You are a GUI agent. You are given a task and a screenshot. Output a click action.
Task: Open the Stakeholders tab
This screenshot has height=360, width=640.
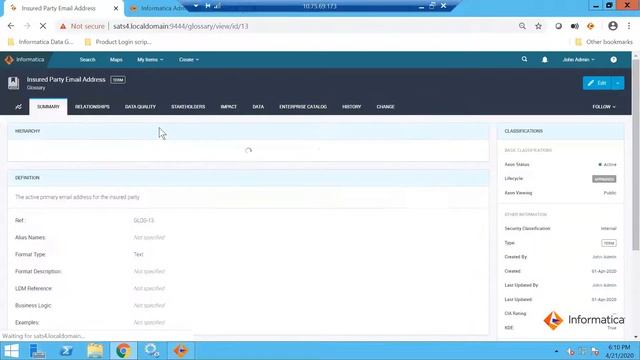click(188, 107)
